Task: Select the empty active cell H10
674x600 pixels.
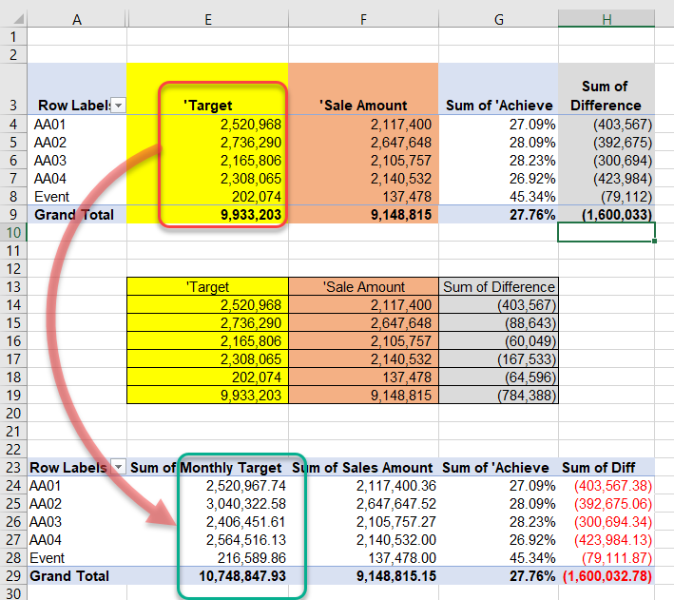Action: pyautogui.click(x=606, y=232)
